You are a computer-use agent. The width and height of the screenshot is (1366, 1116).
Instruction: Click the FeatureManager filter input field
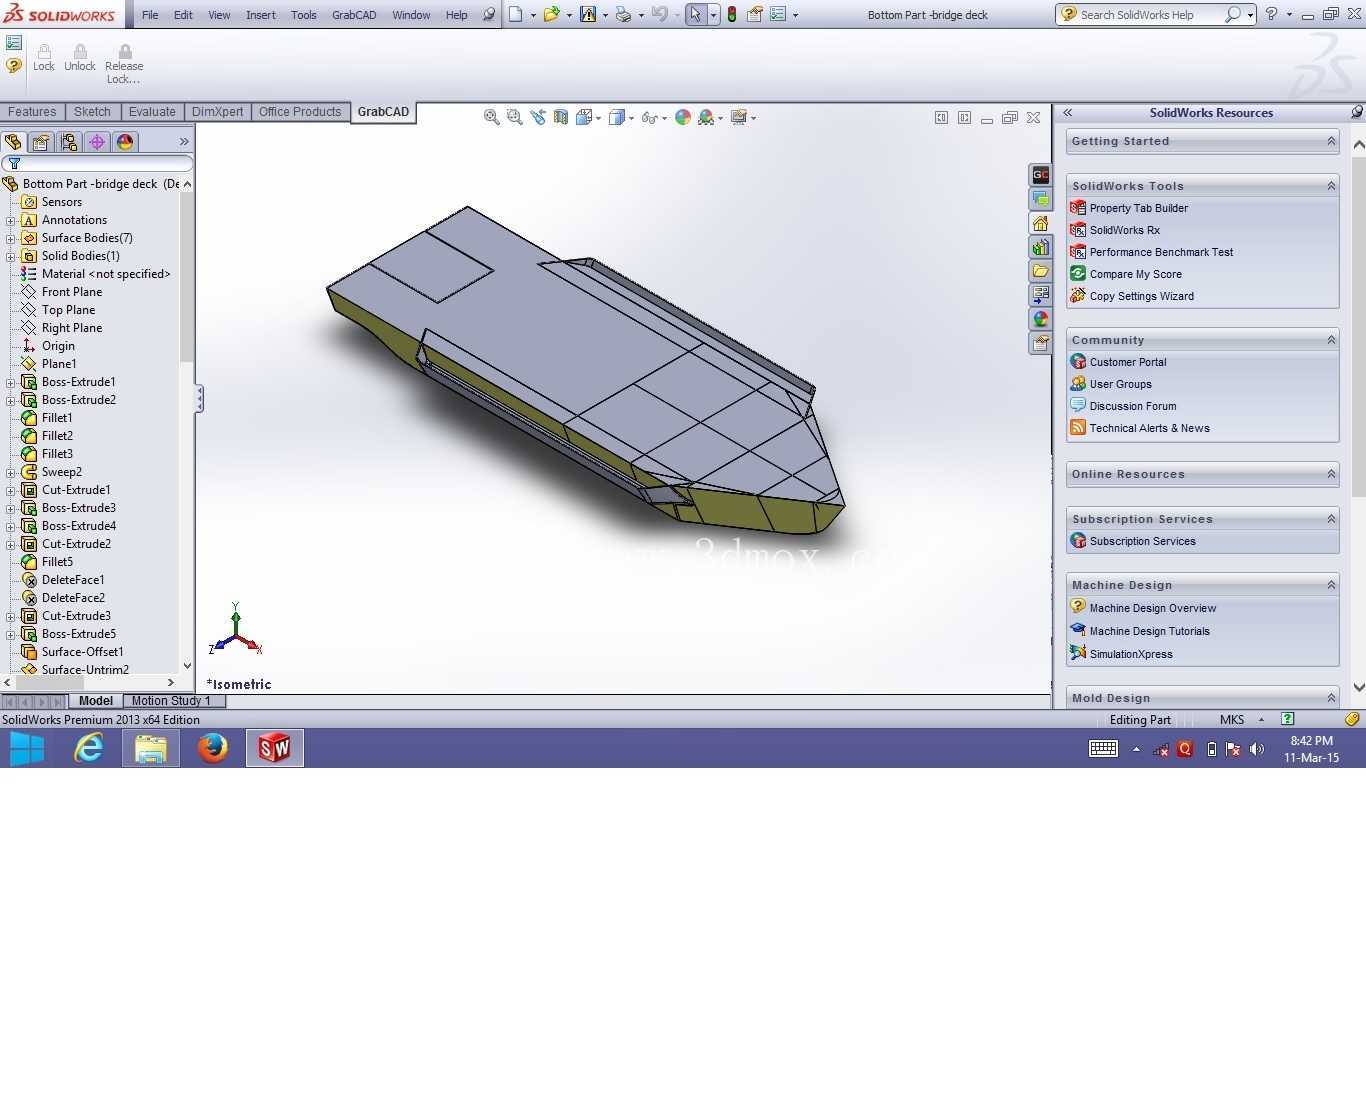tap(97, 163)
